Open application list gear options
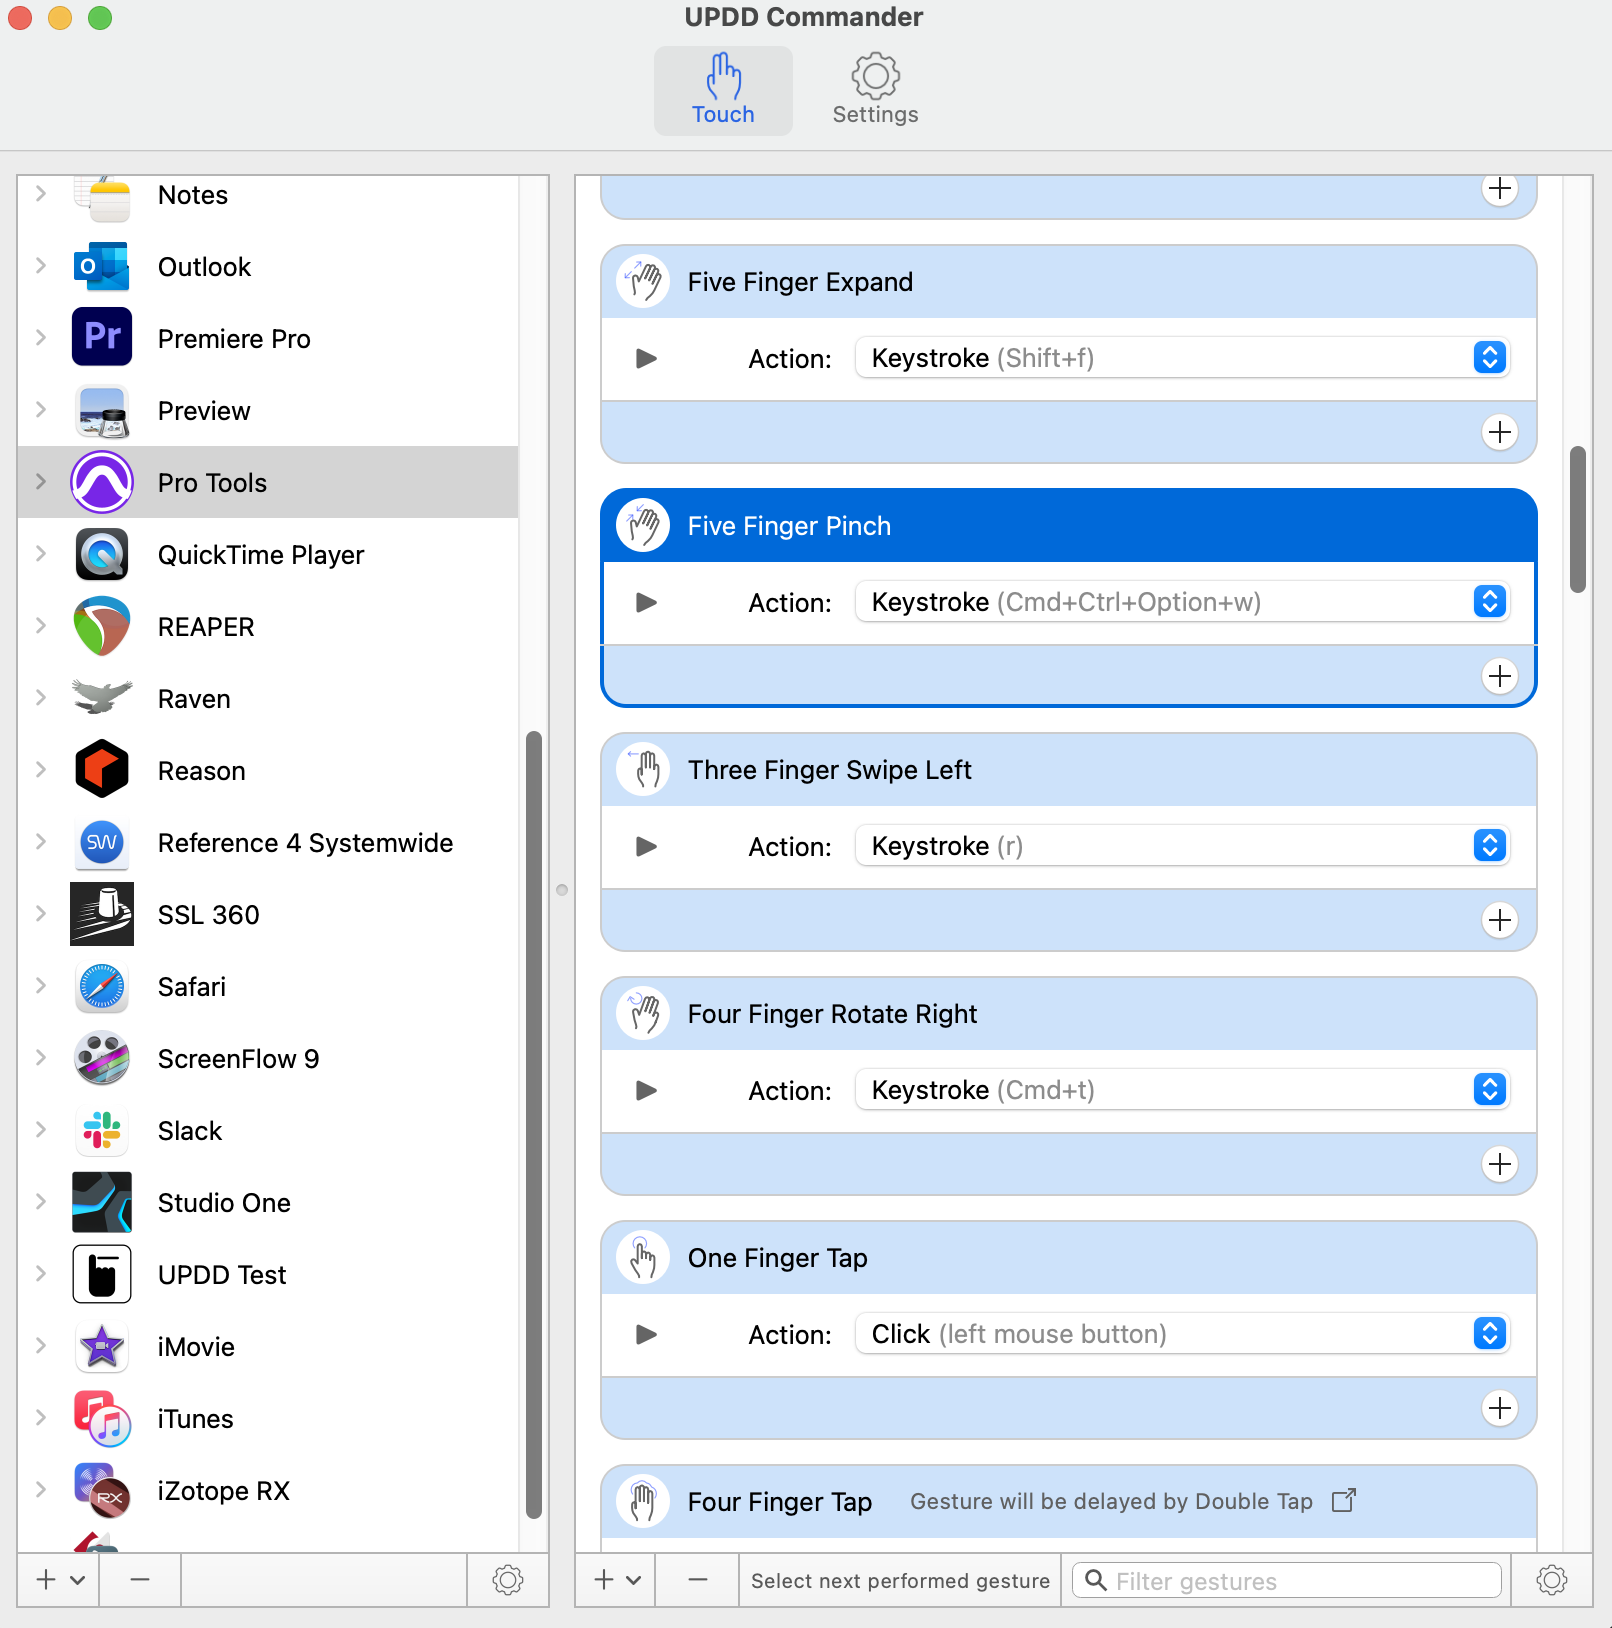Image resolution: width=1612 pixels, height=1628 pixels. pos(508,1580)
